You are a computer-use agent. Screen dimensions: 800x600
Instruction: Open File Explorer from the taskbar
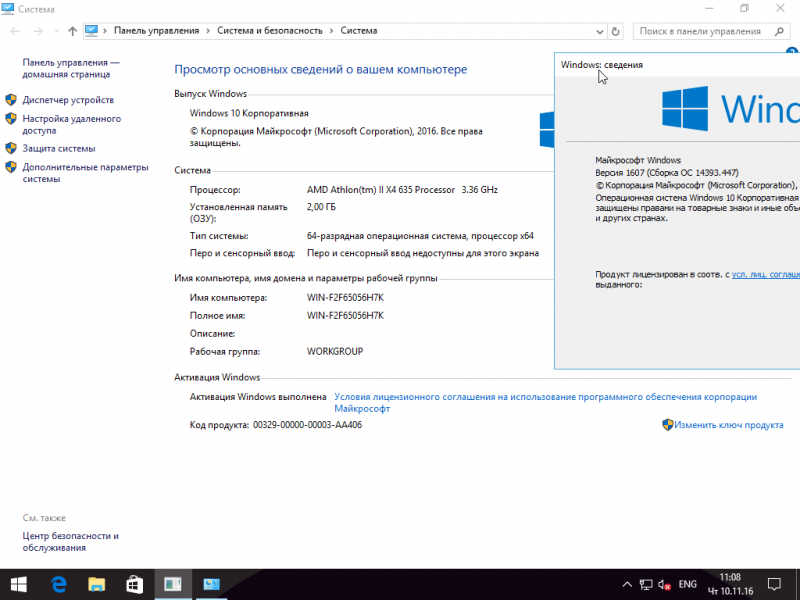click(96, 585)
